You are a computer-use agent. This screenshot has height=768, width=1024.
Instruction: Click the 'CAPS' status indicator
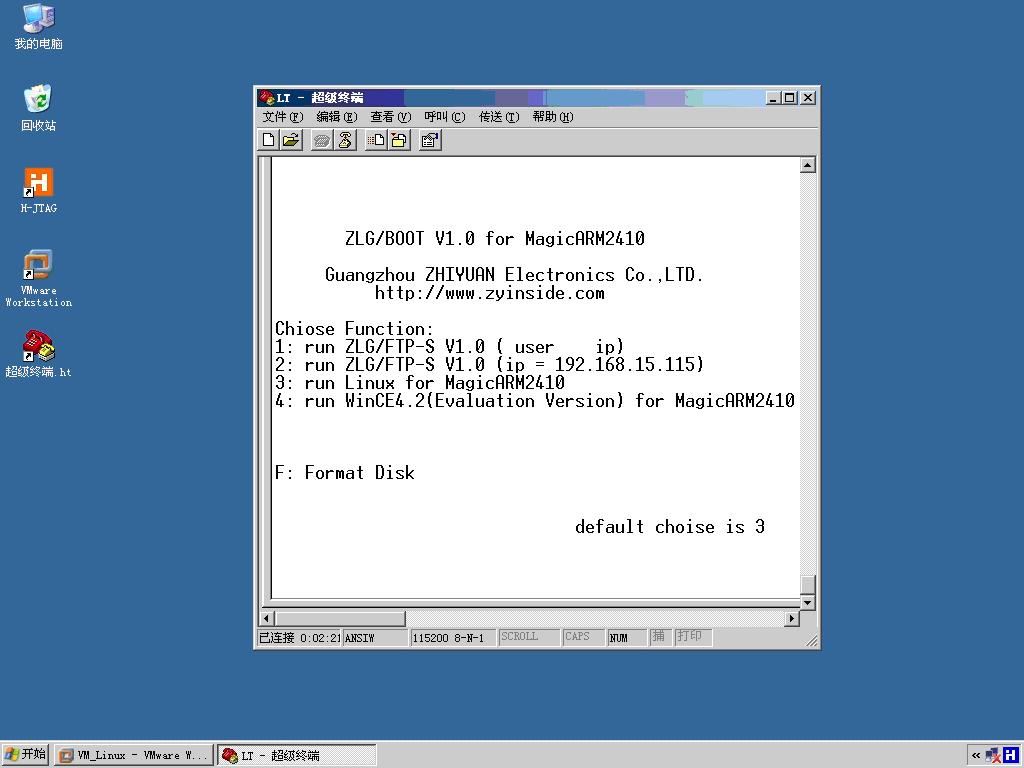tap(583, 637)
